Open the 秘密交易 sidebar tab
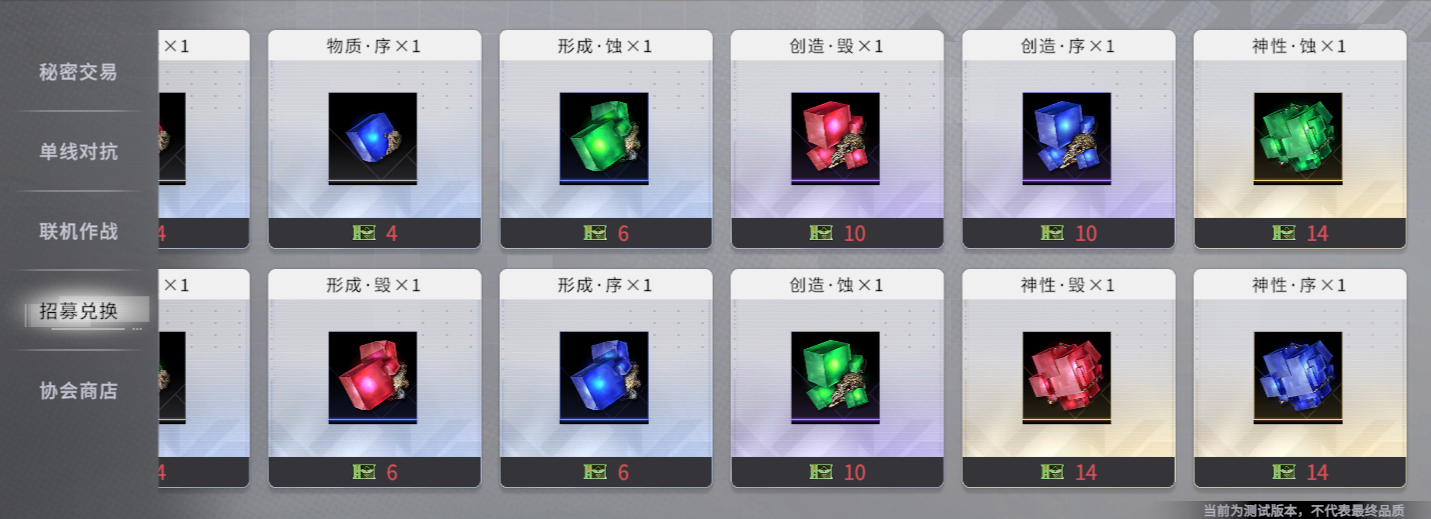 (78, 72)
